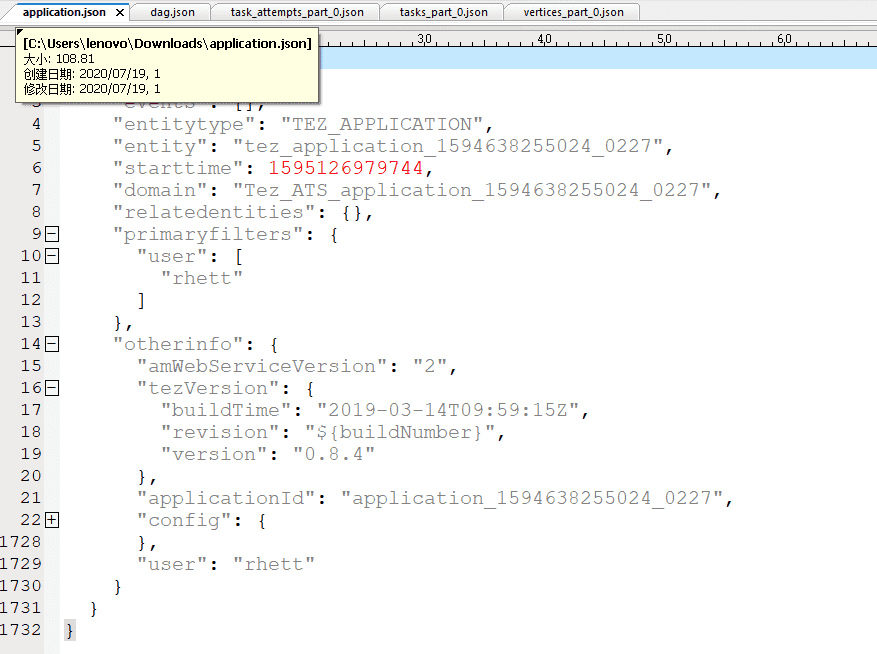The width and height of the screenshot is (877, 654).
Task: Click the starttime value 1595126979744
Action: pyautogui.click(x=345, y=168)
